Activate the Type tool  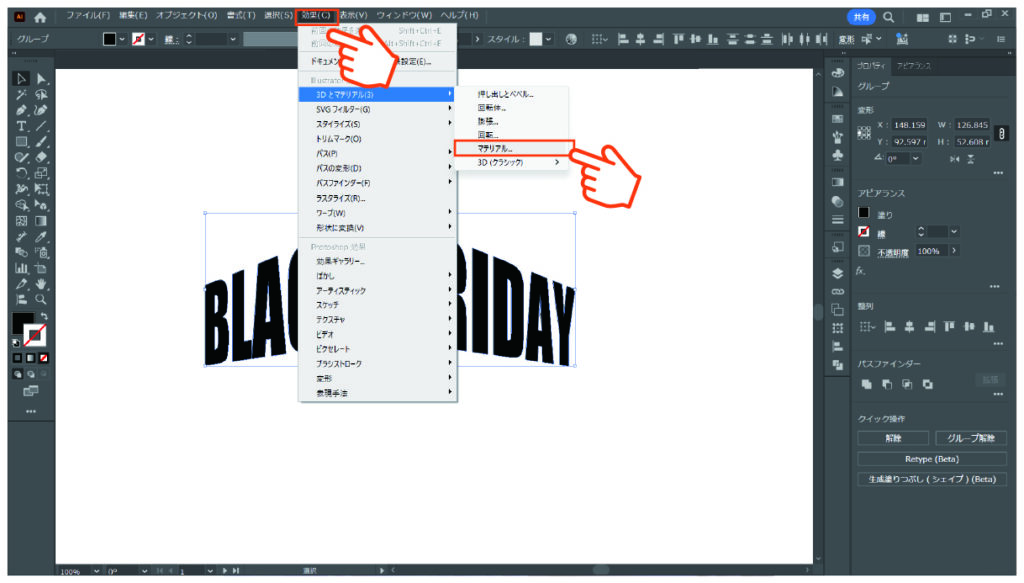pos(21,126)
